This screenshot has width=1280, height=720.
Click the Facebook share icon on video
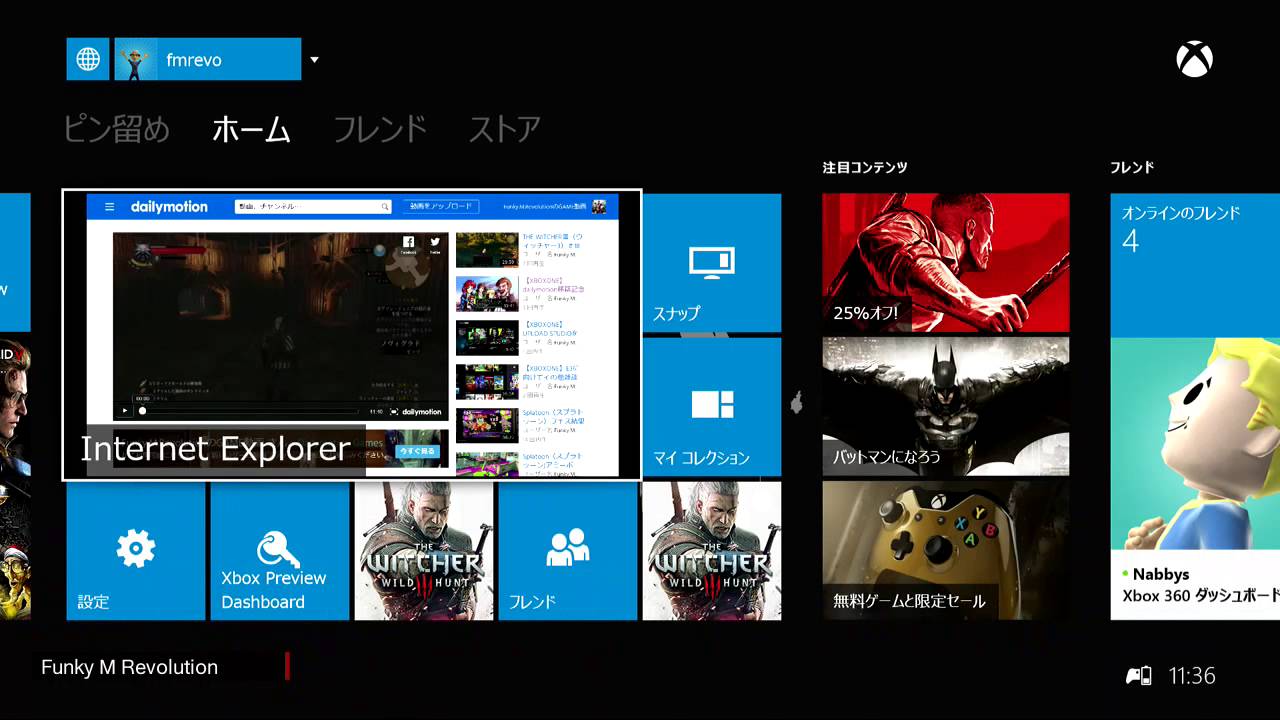pyautogui.click(x=409, y=243)
